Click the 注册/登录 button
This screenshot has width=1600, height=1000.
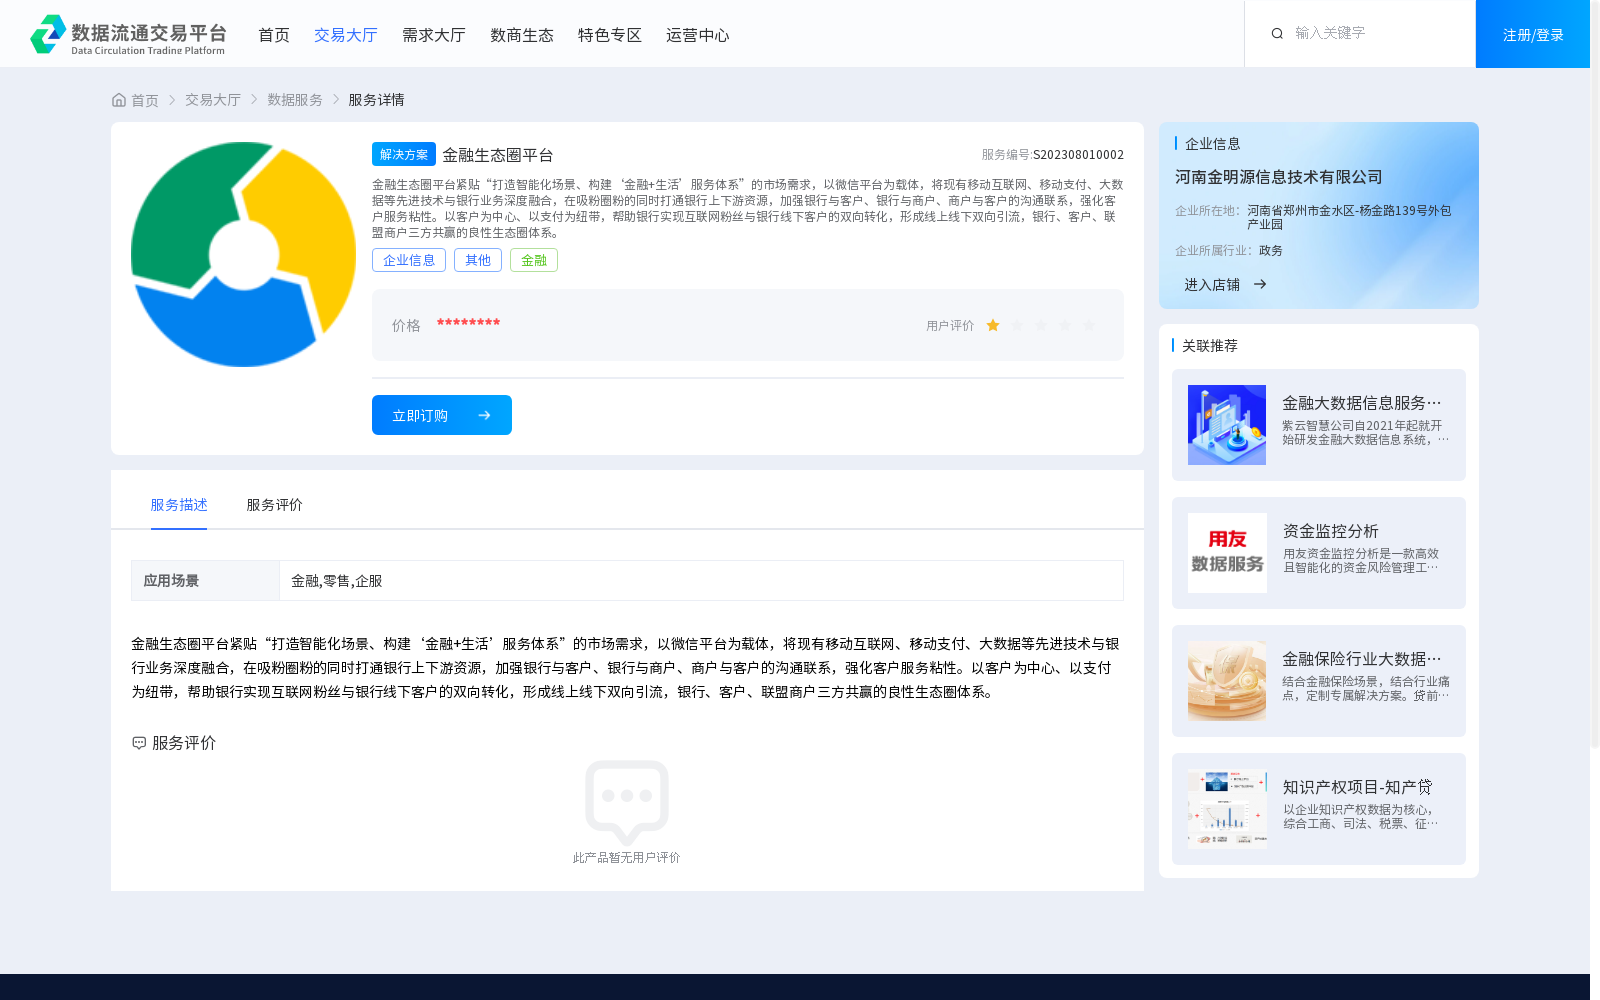pyautogui.click(x=1533, y=34)
